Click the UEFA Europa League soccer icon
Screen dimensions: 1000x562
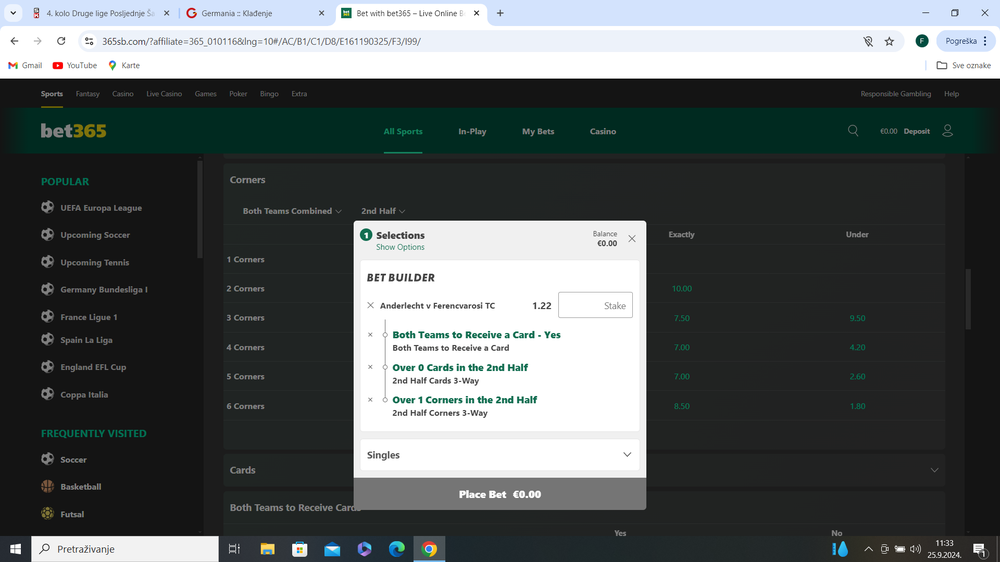pyautogui.click(x=47, y=207)
